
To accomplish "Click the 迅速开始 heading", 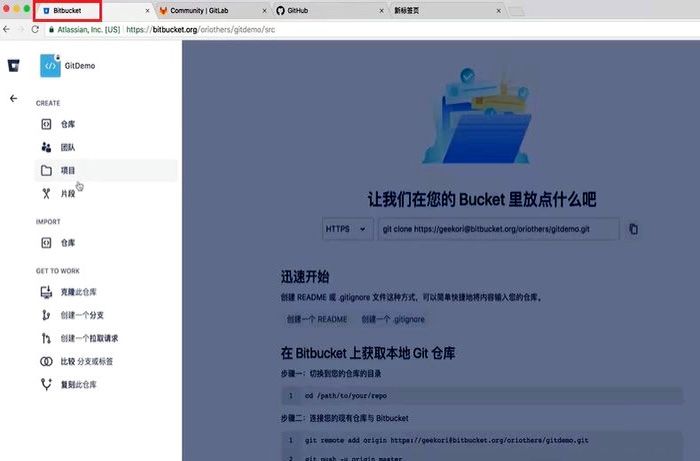I will [x=305, y=277].
